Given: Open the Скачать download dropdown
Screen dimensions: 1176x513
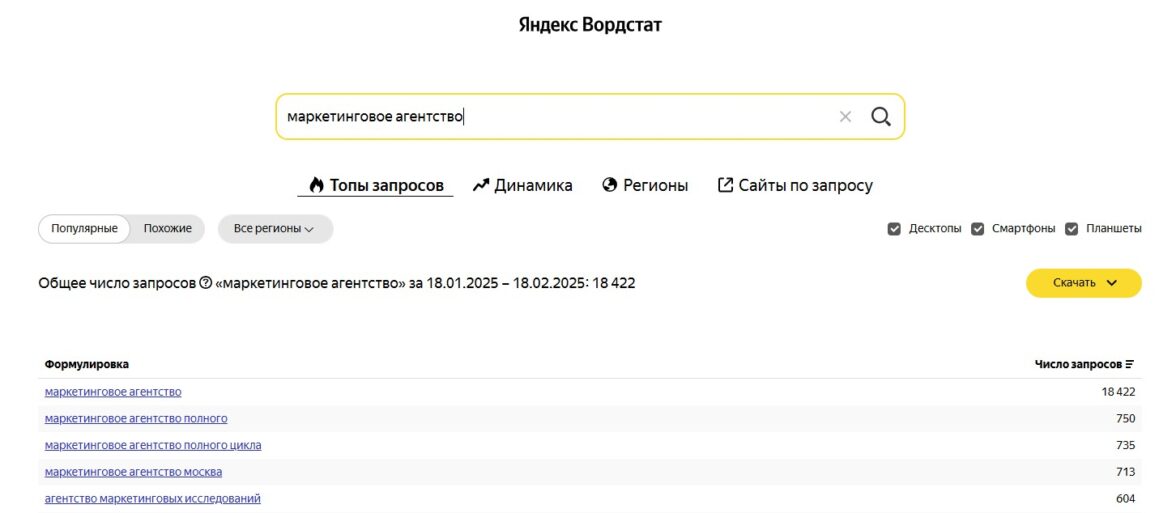Looking at the screenshot, I should pyautogui.click(x=1083, y=283).
